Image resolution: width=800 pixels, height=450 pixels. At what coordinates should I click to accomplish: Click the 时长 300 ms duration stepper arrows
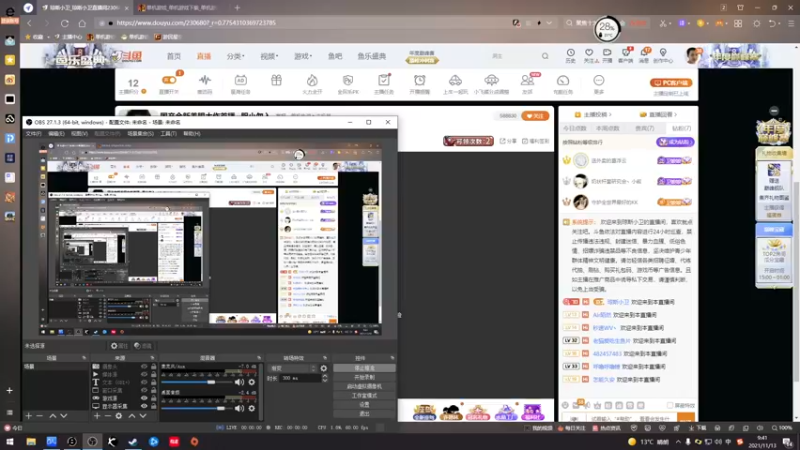click(x=324, y=378)
